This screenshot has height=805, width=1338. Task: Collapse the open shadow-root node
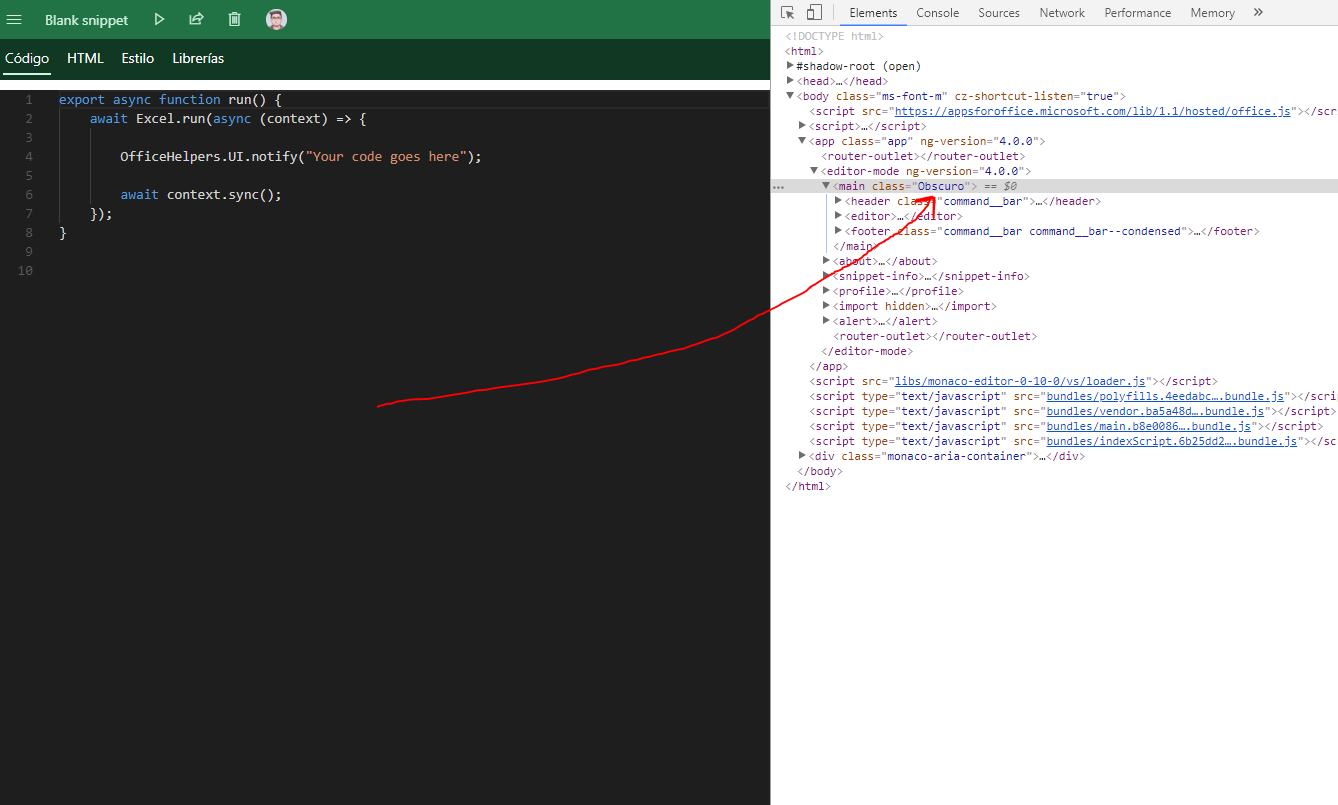(x=790, y=65)
